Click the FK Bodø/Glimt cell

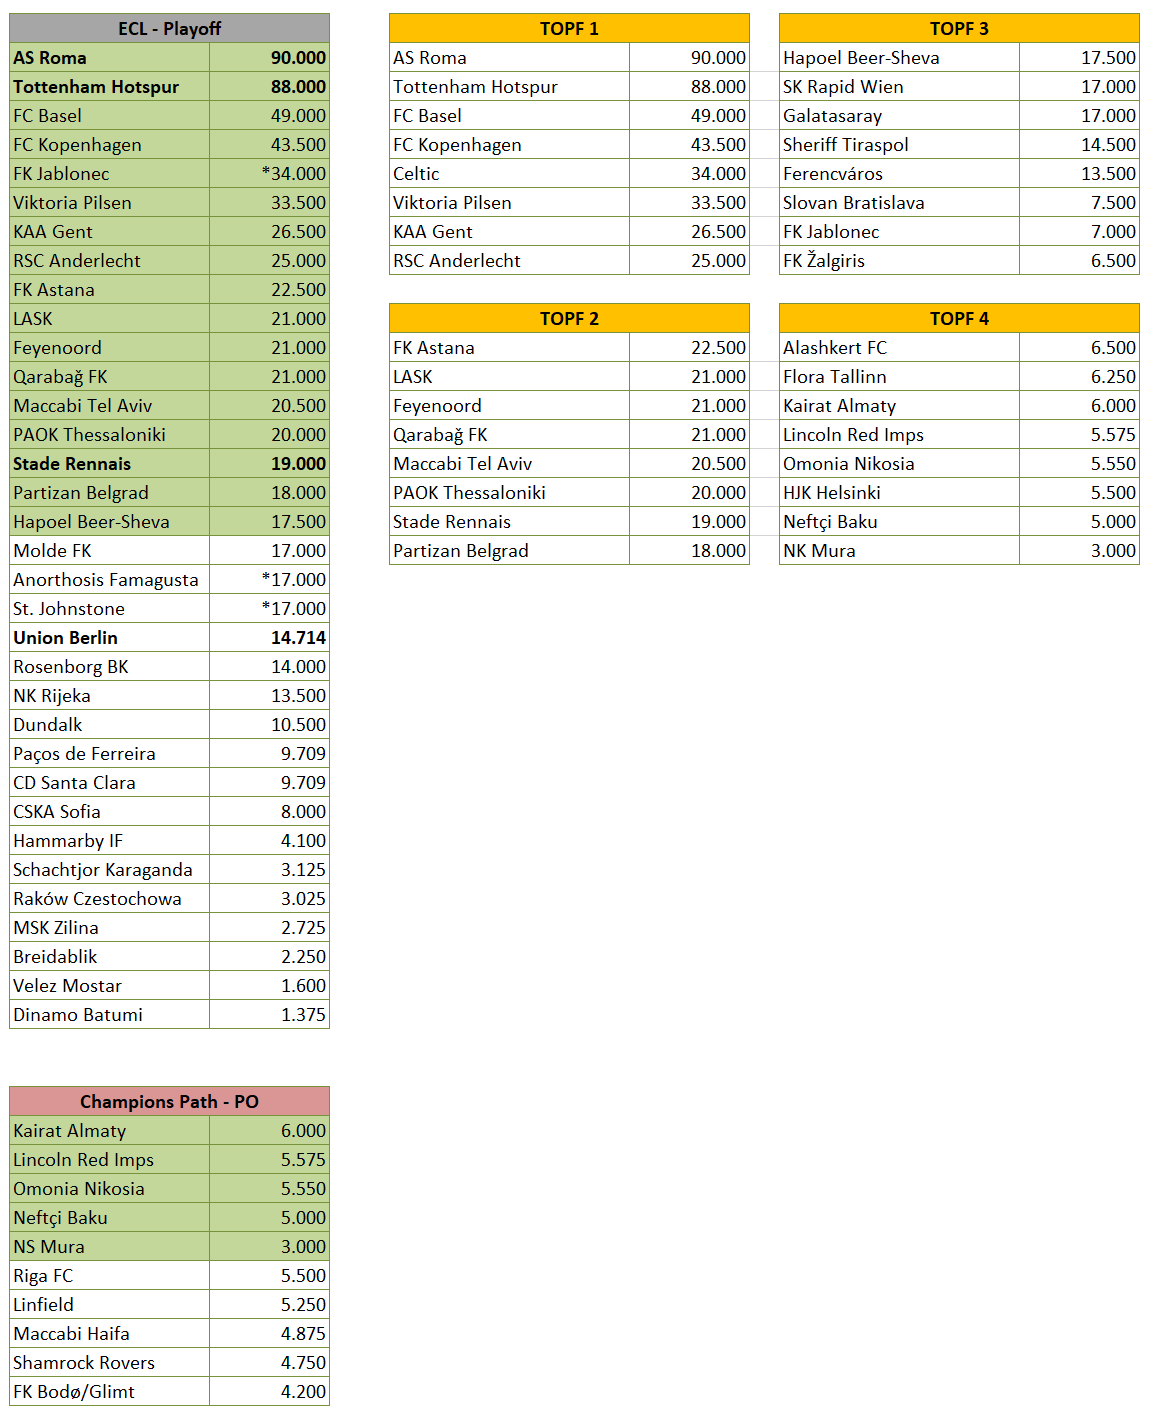[x=110, y=1391]
